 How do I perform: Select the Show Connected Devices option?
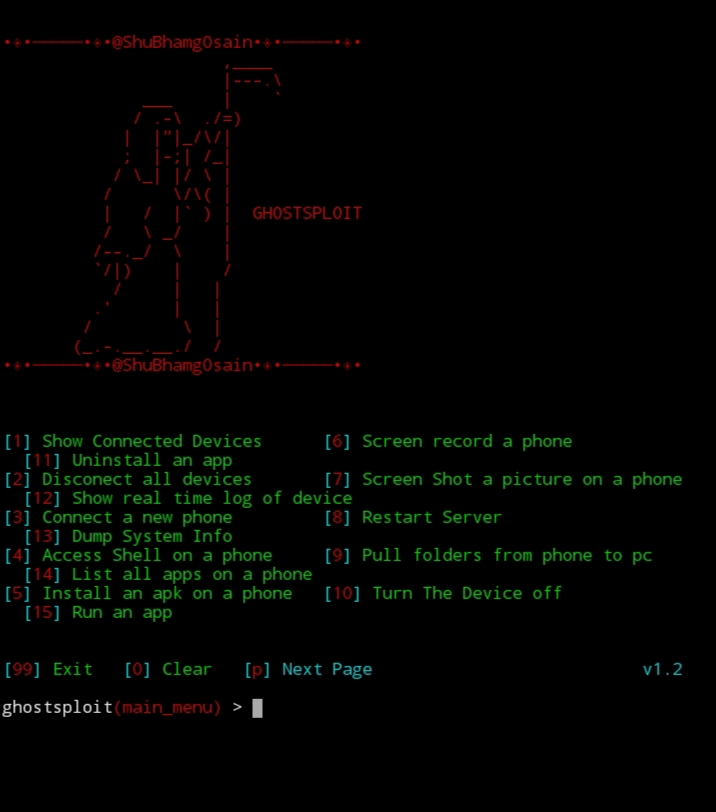(x=133, y=441)
